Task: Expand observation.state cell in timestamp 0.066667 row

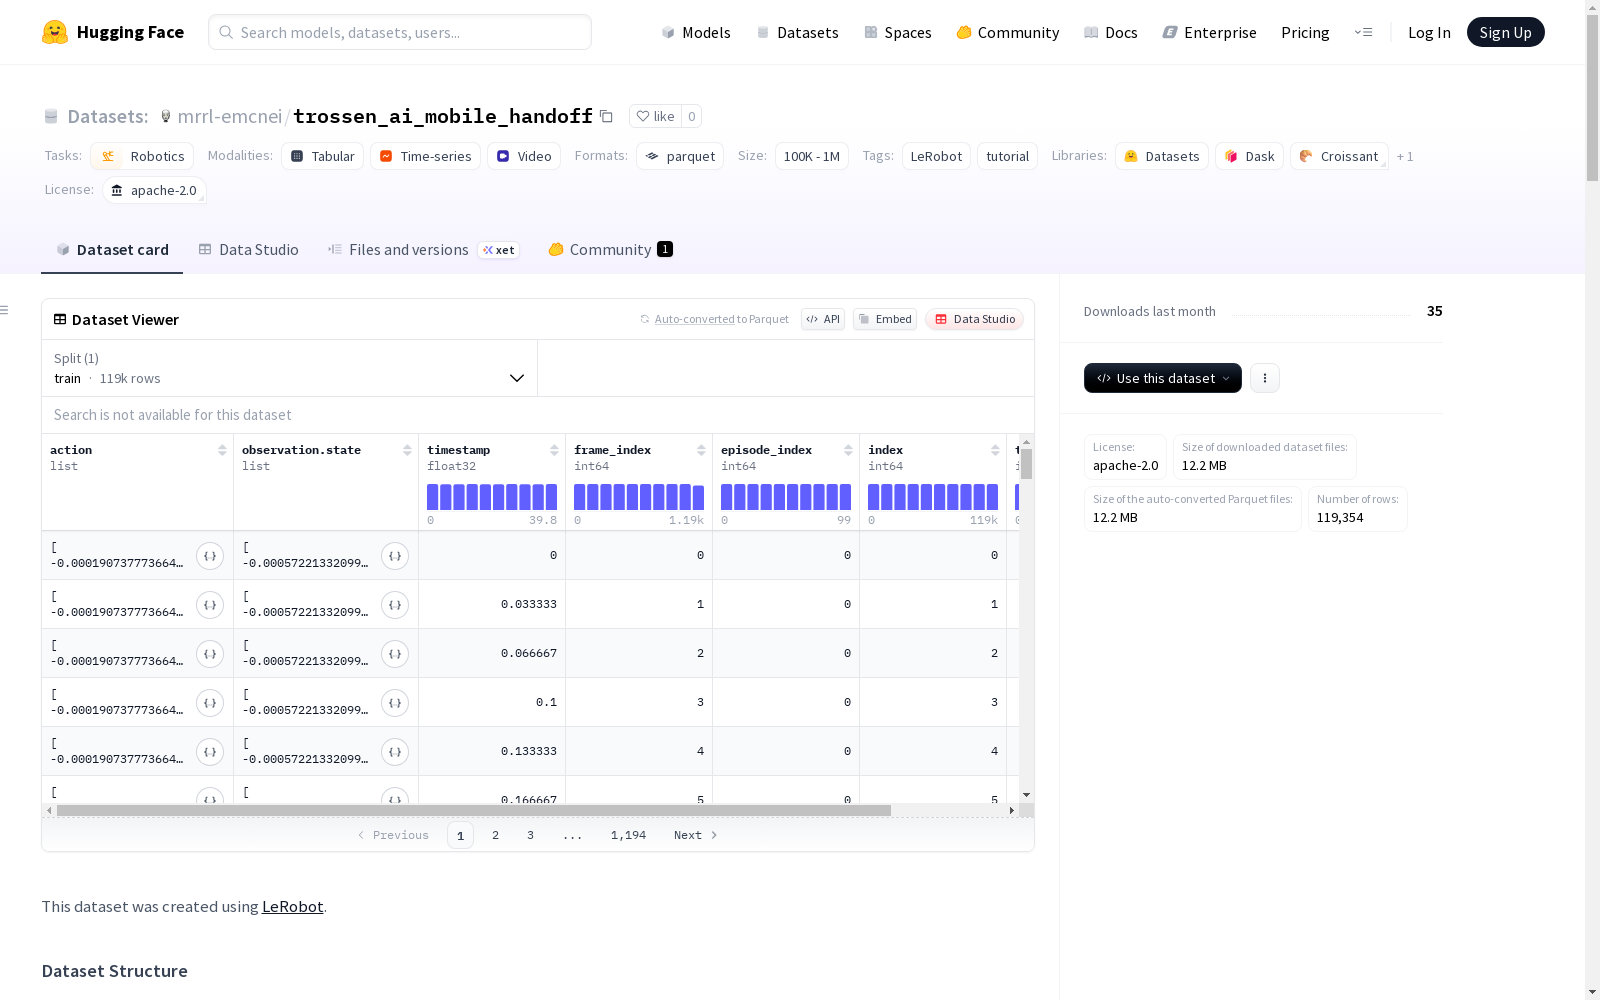Action: (395, 654)
